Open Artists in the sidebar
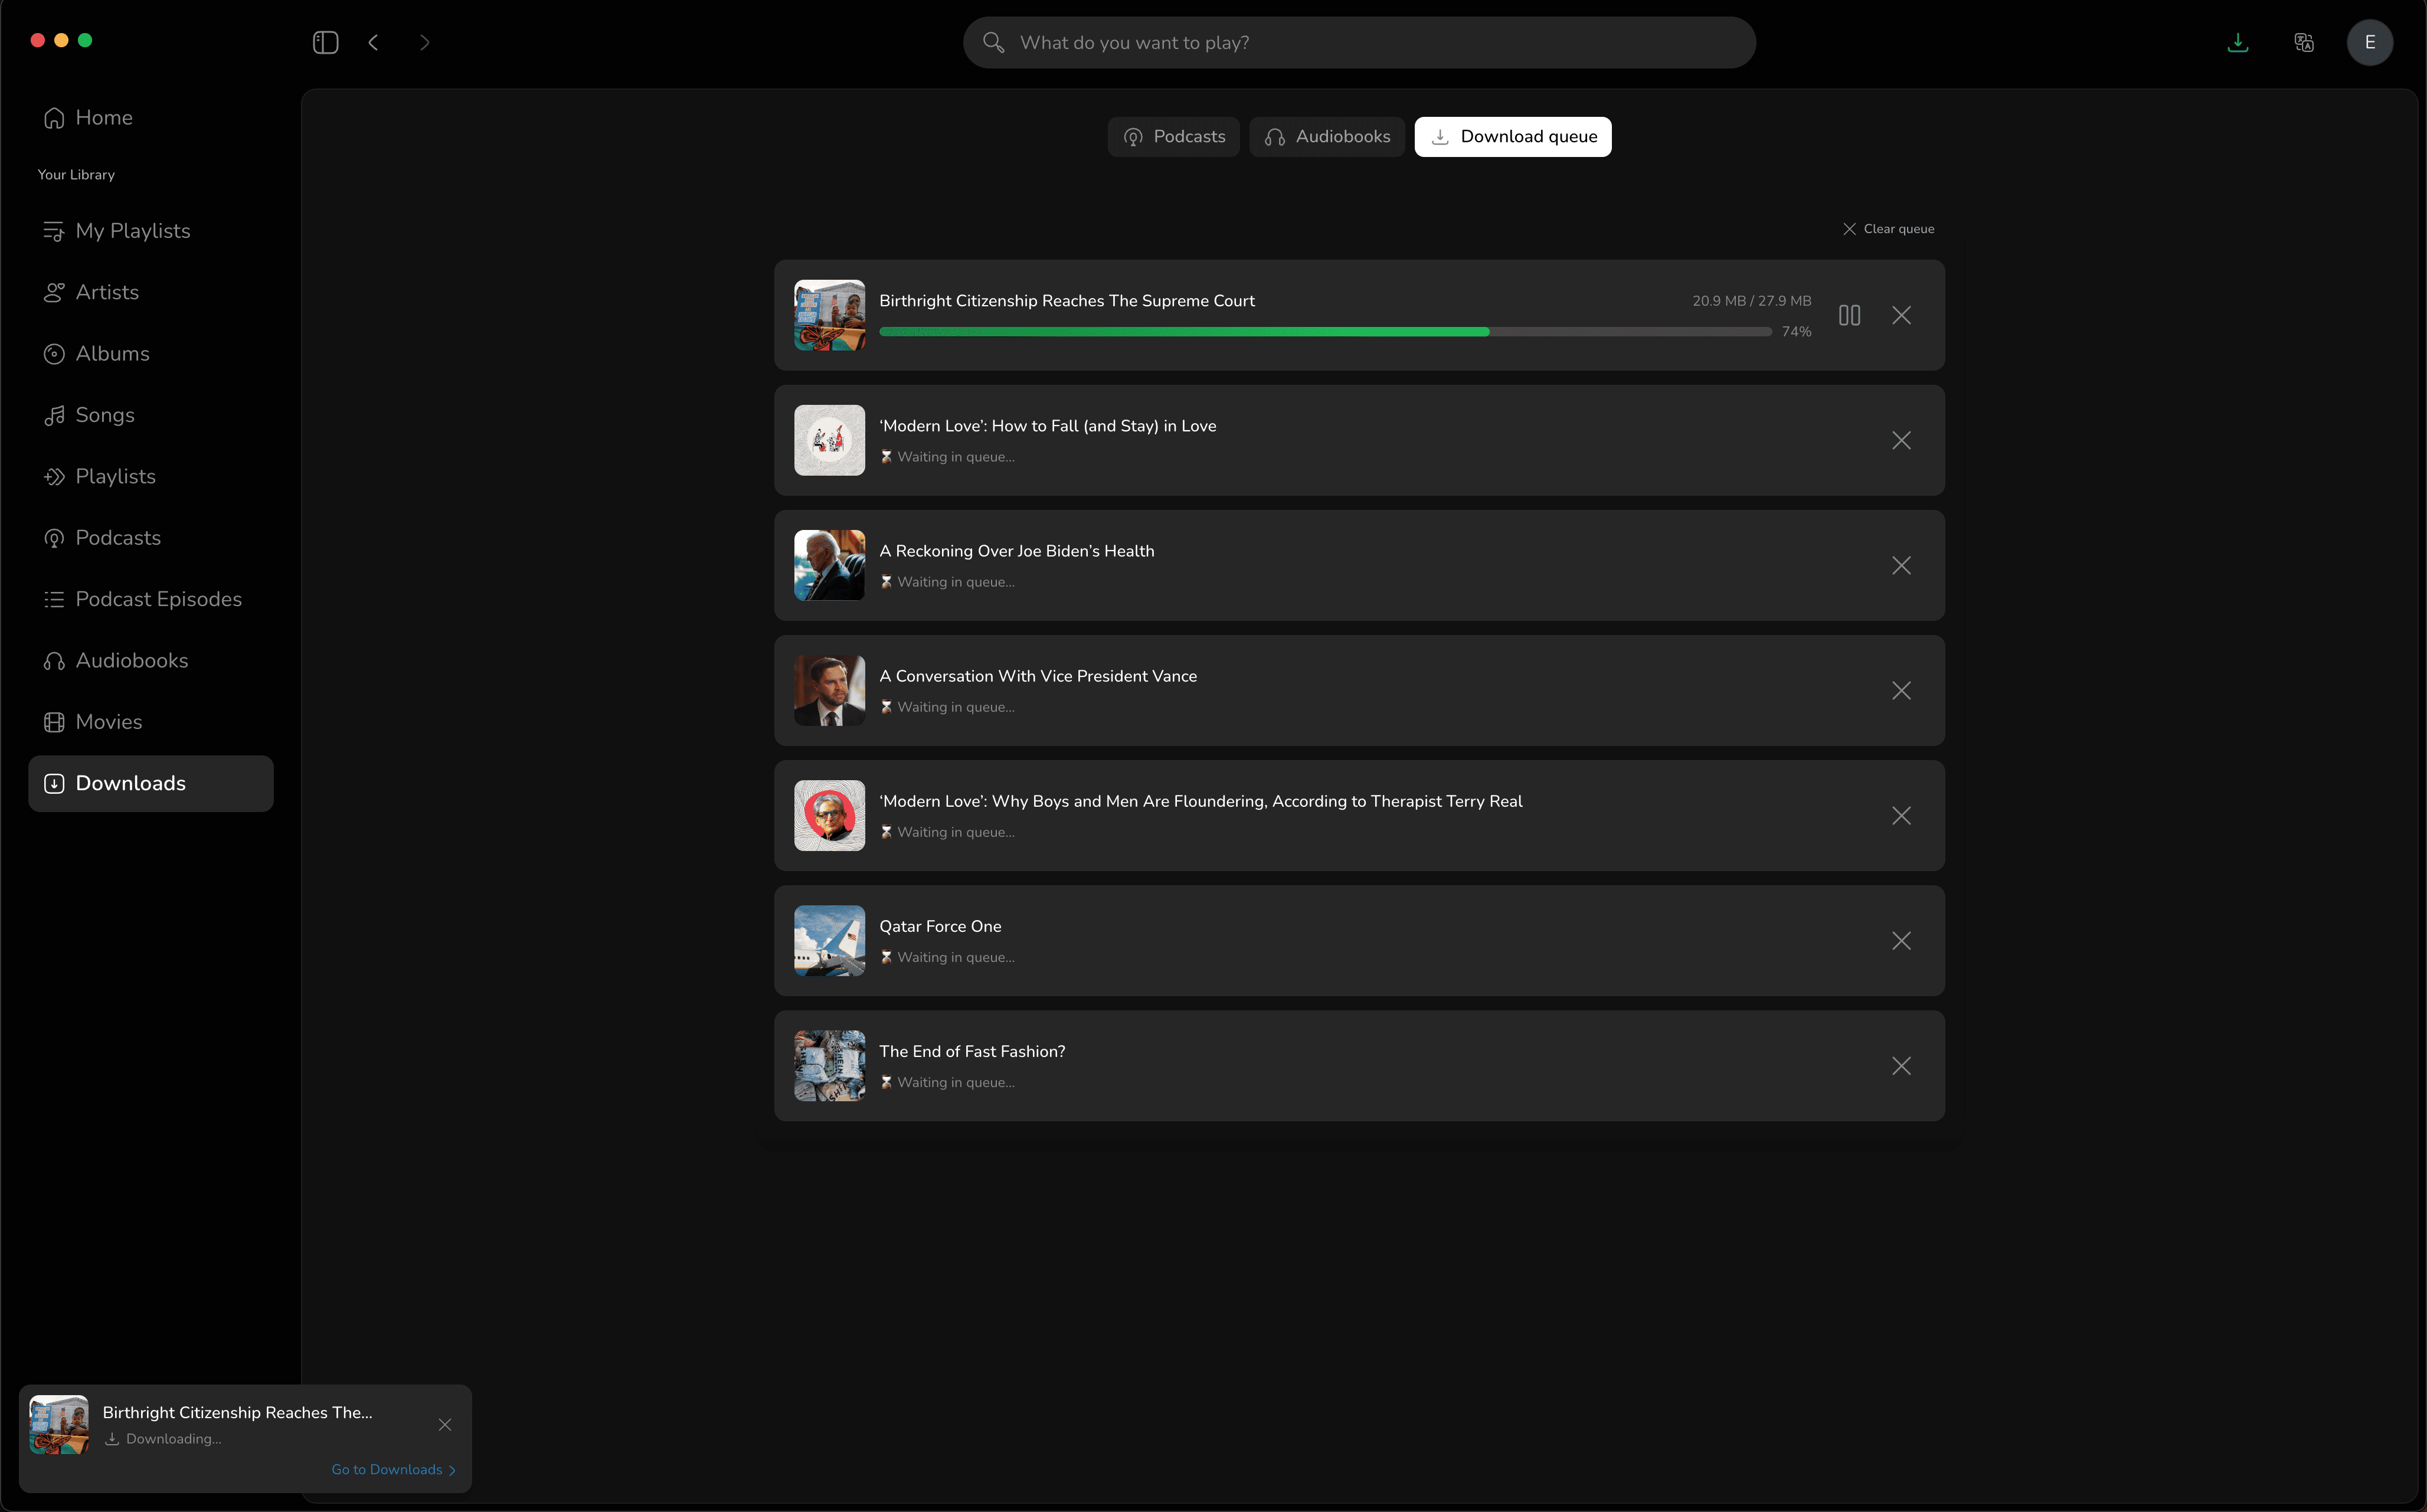 pos(150,292)
